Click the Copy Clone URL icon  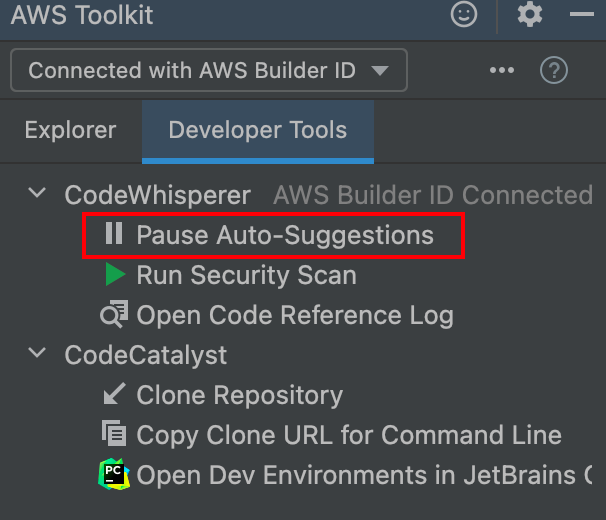114,434
